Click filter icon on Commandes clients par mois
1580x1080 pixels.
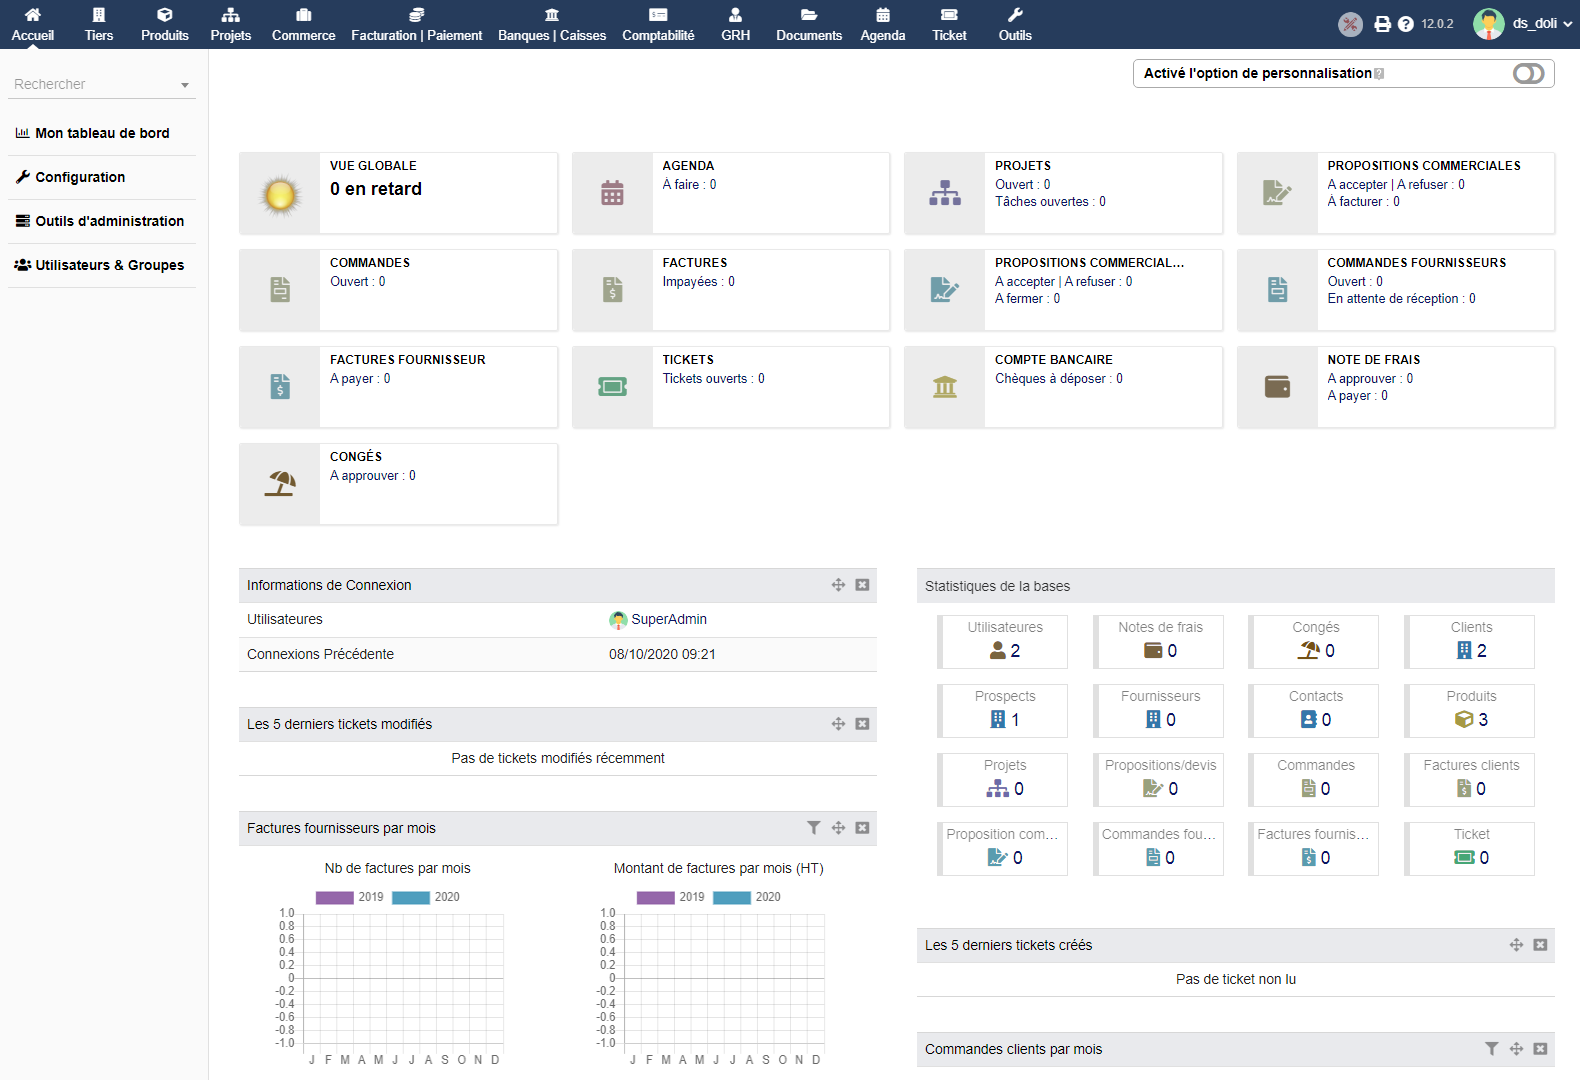[x=1491, y=1049]
